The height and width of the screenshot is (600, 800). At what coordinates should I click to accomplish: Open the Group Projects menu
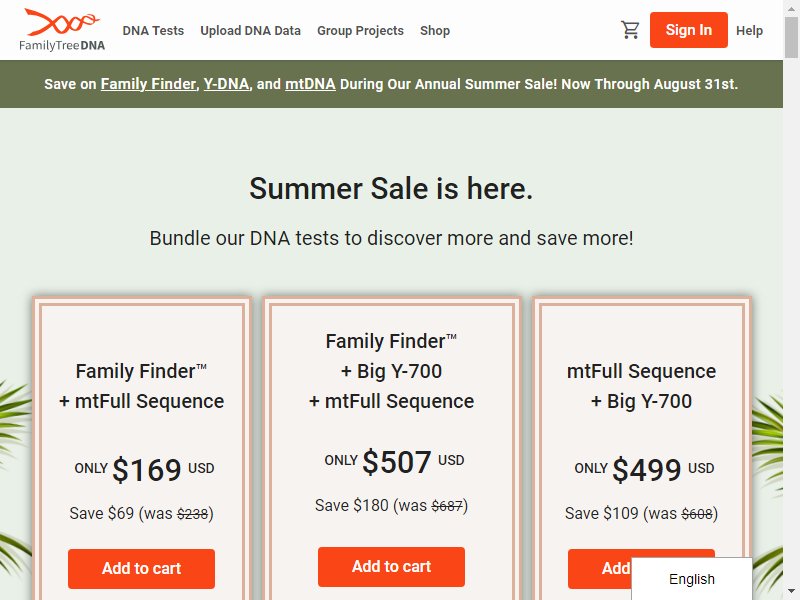[360, 31]
